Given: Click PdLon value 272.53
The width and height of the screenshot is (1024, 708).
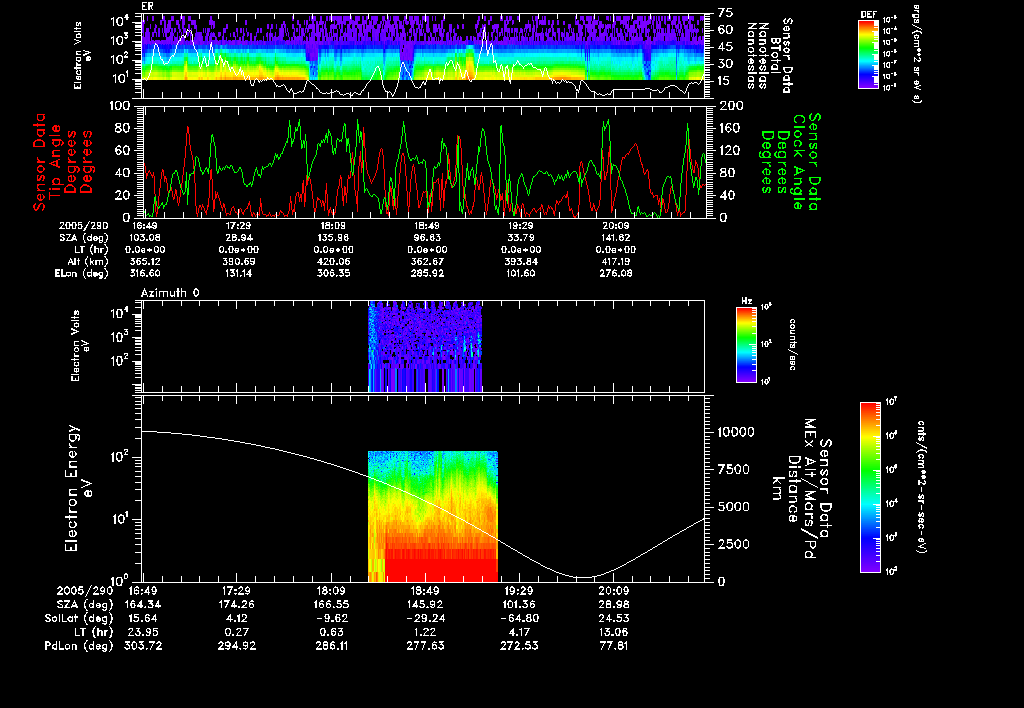Looking at the screenshot, I should pyautogui.click(x=519, y=647).
